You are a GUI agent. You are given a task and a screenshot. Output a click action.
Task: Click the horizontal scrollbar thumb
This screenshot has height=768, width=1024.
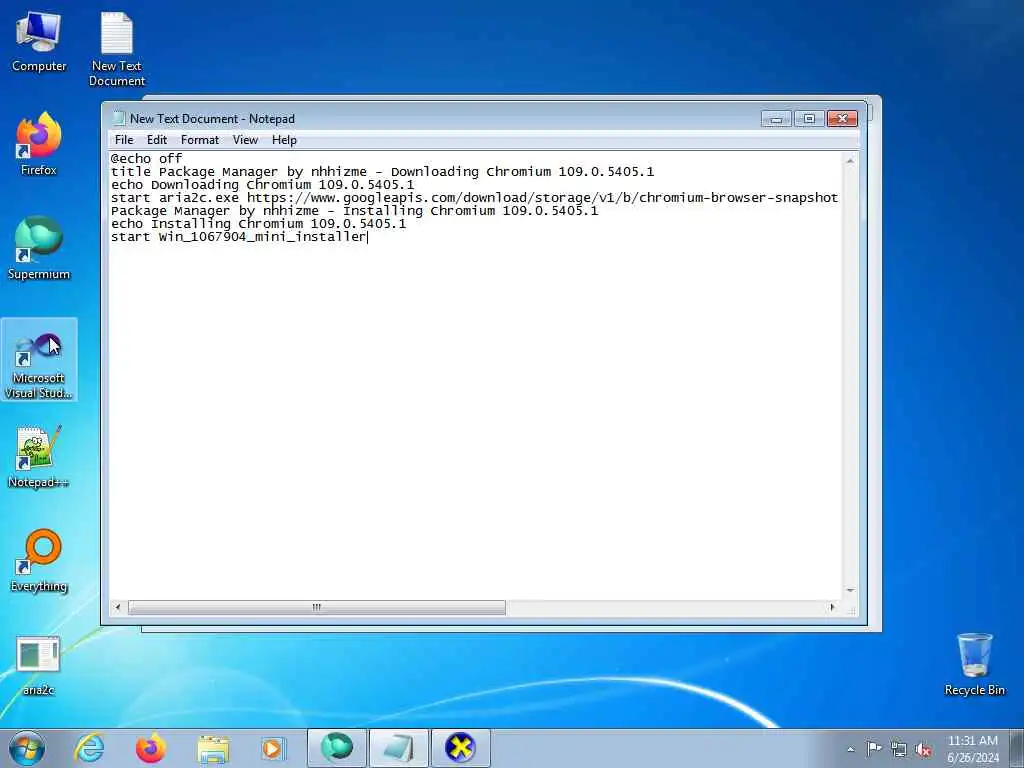pyautogui.click(x=317, y=607)
